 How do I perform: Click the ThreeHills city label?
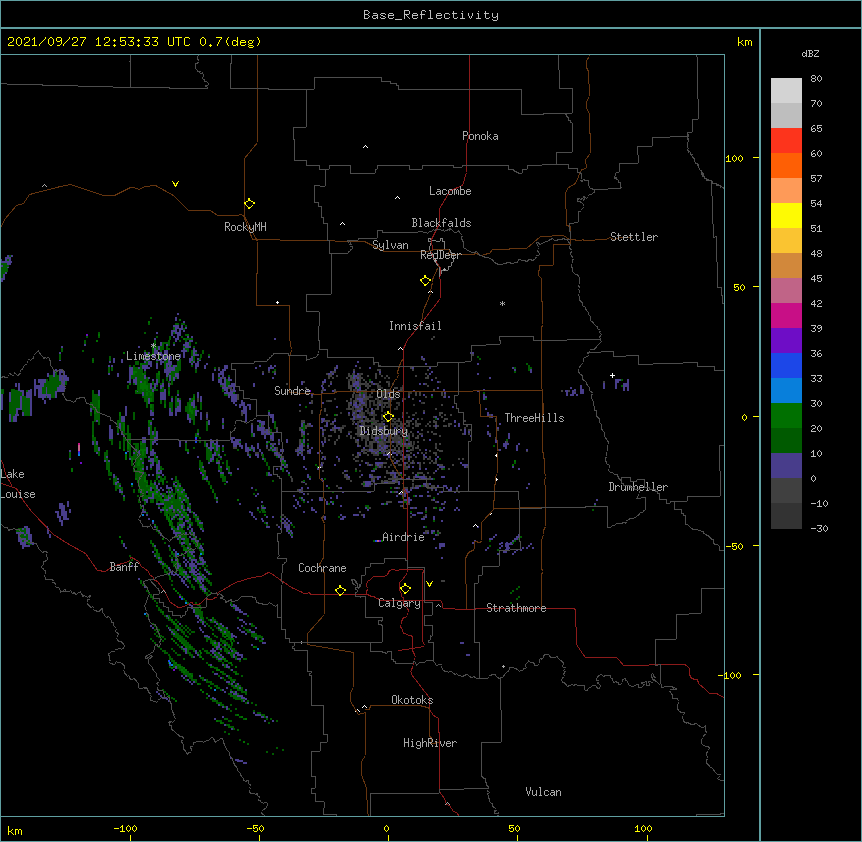534,418
